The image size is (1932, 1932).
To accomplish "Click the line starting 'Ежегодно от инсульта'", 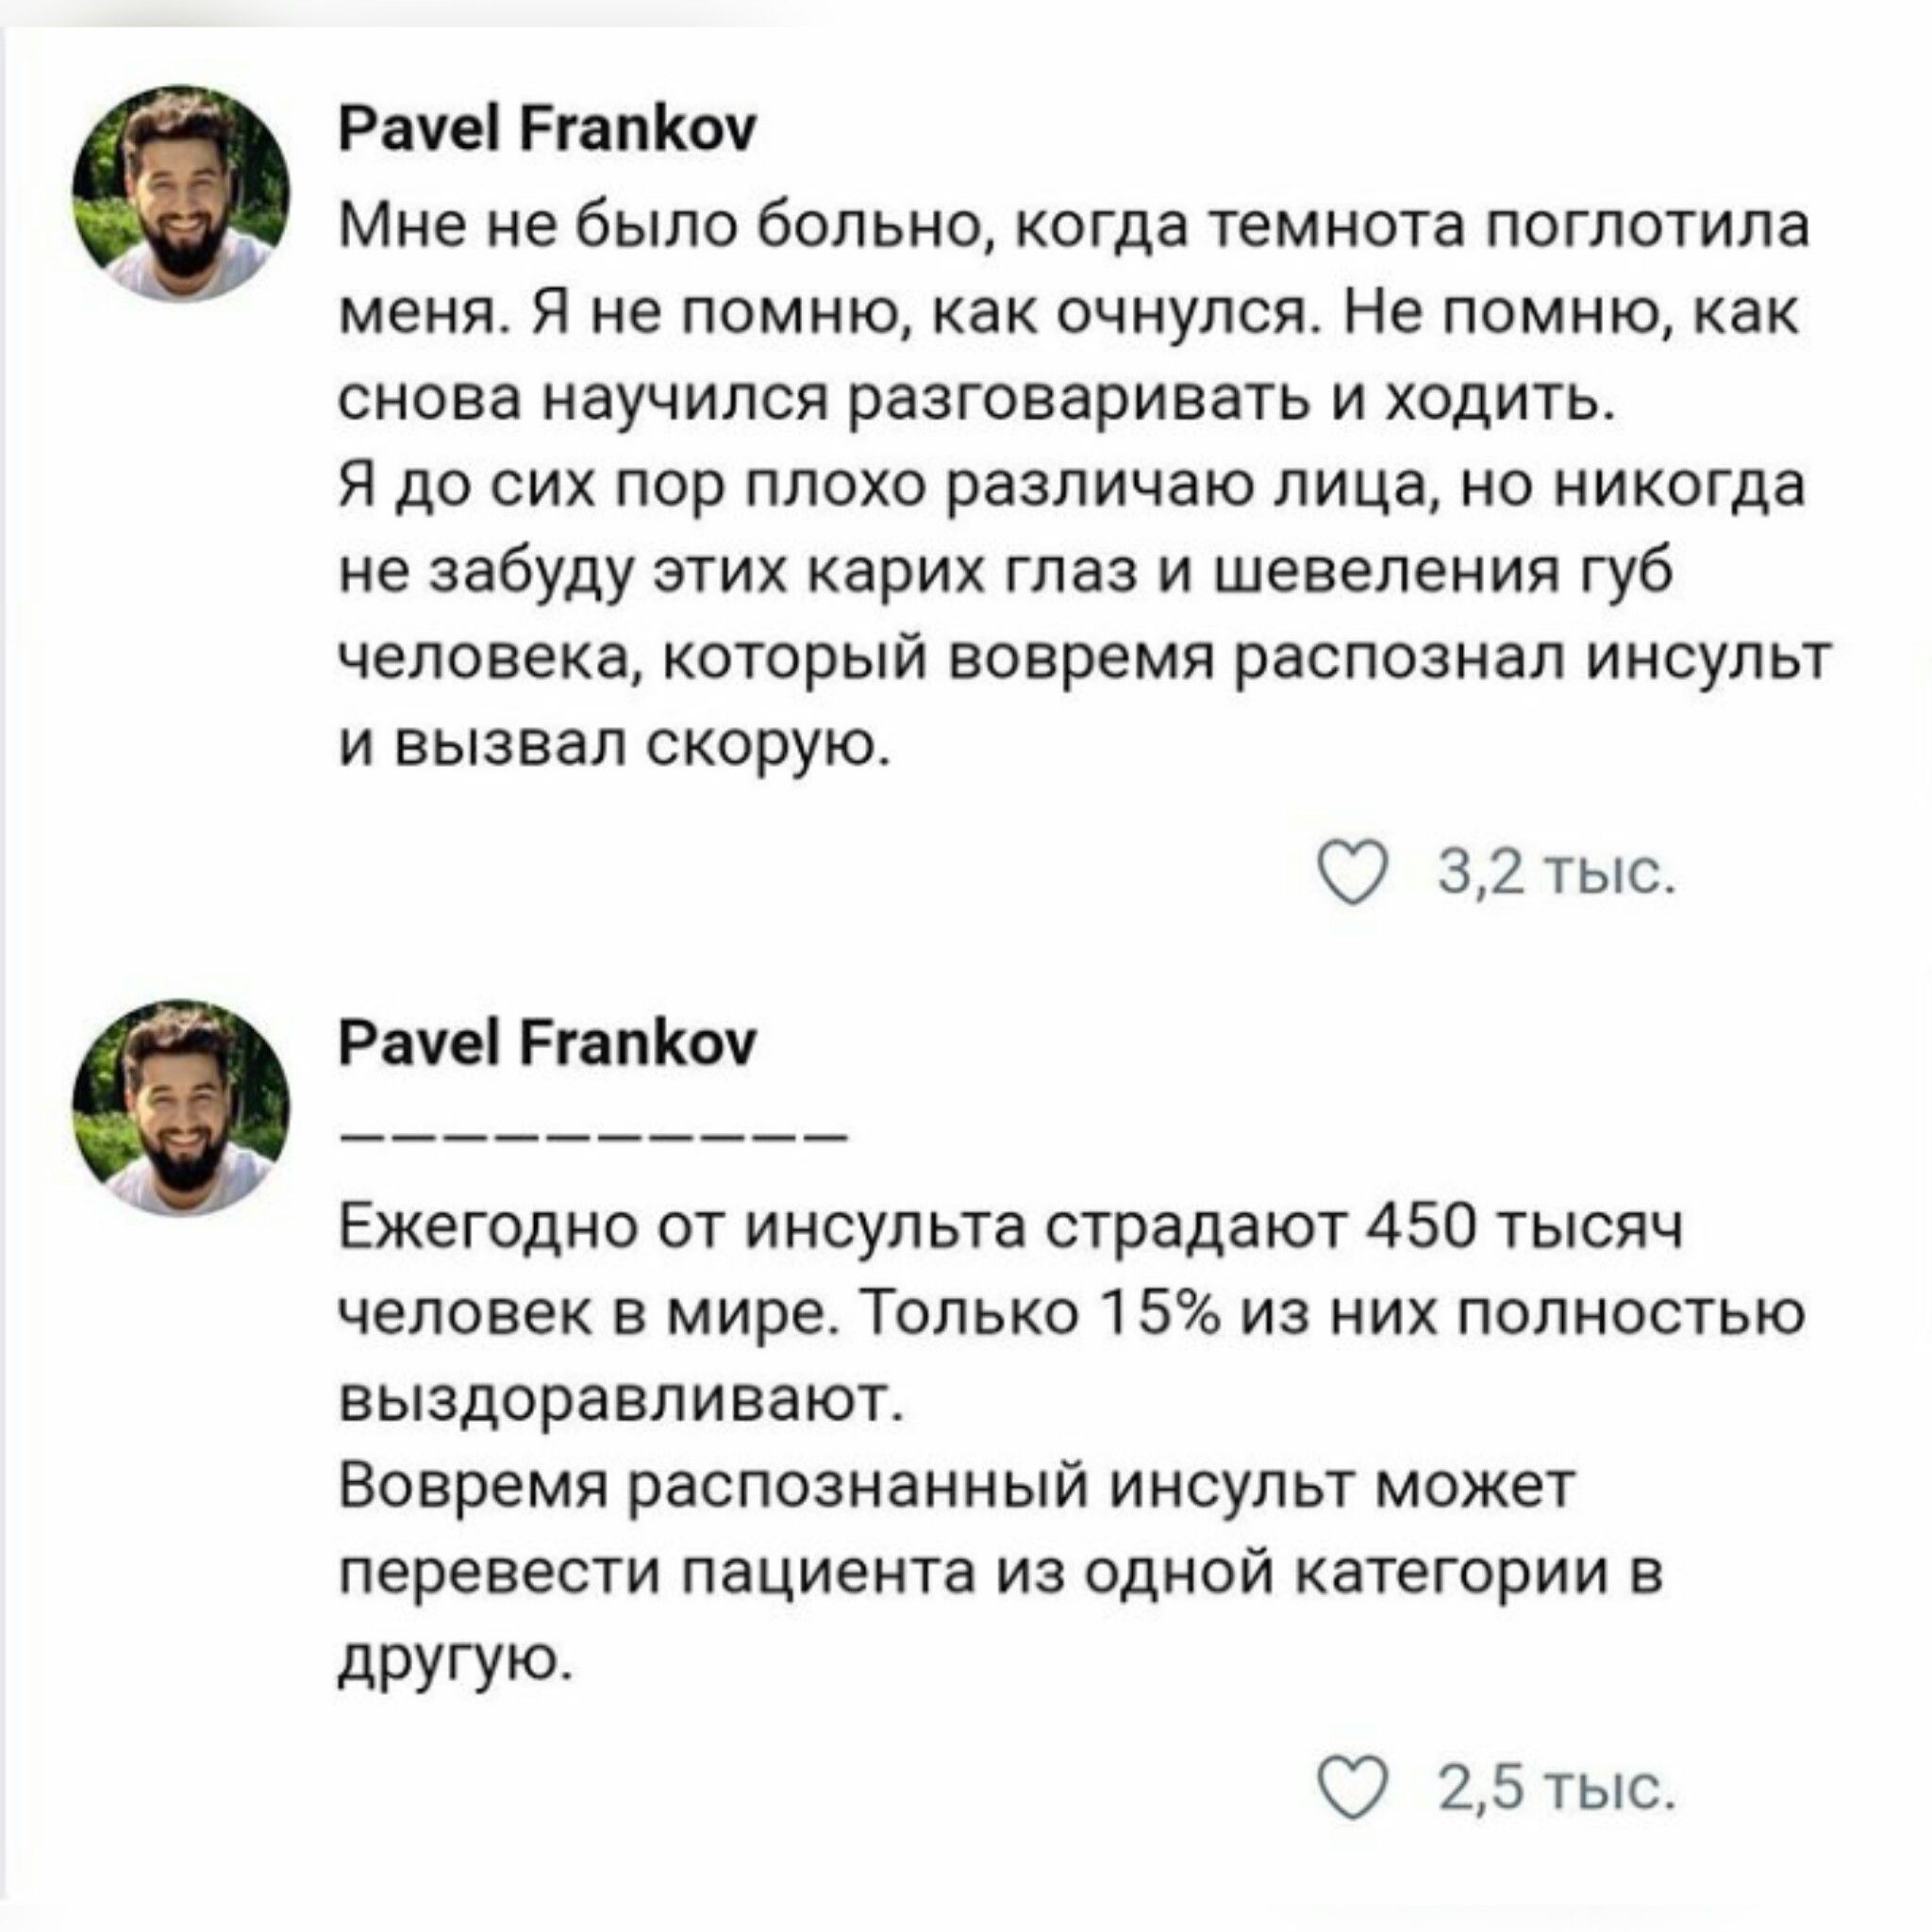I will tap(1012, 1228).
